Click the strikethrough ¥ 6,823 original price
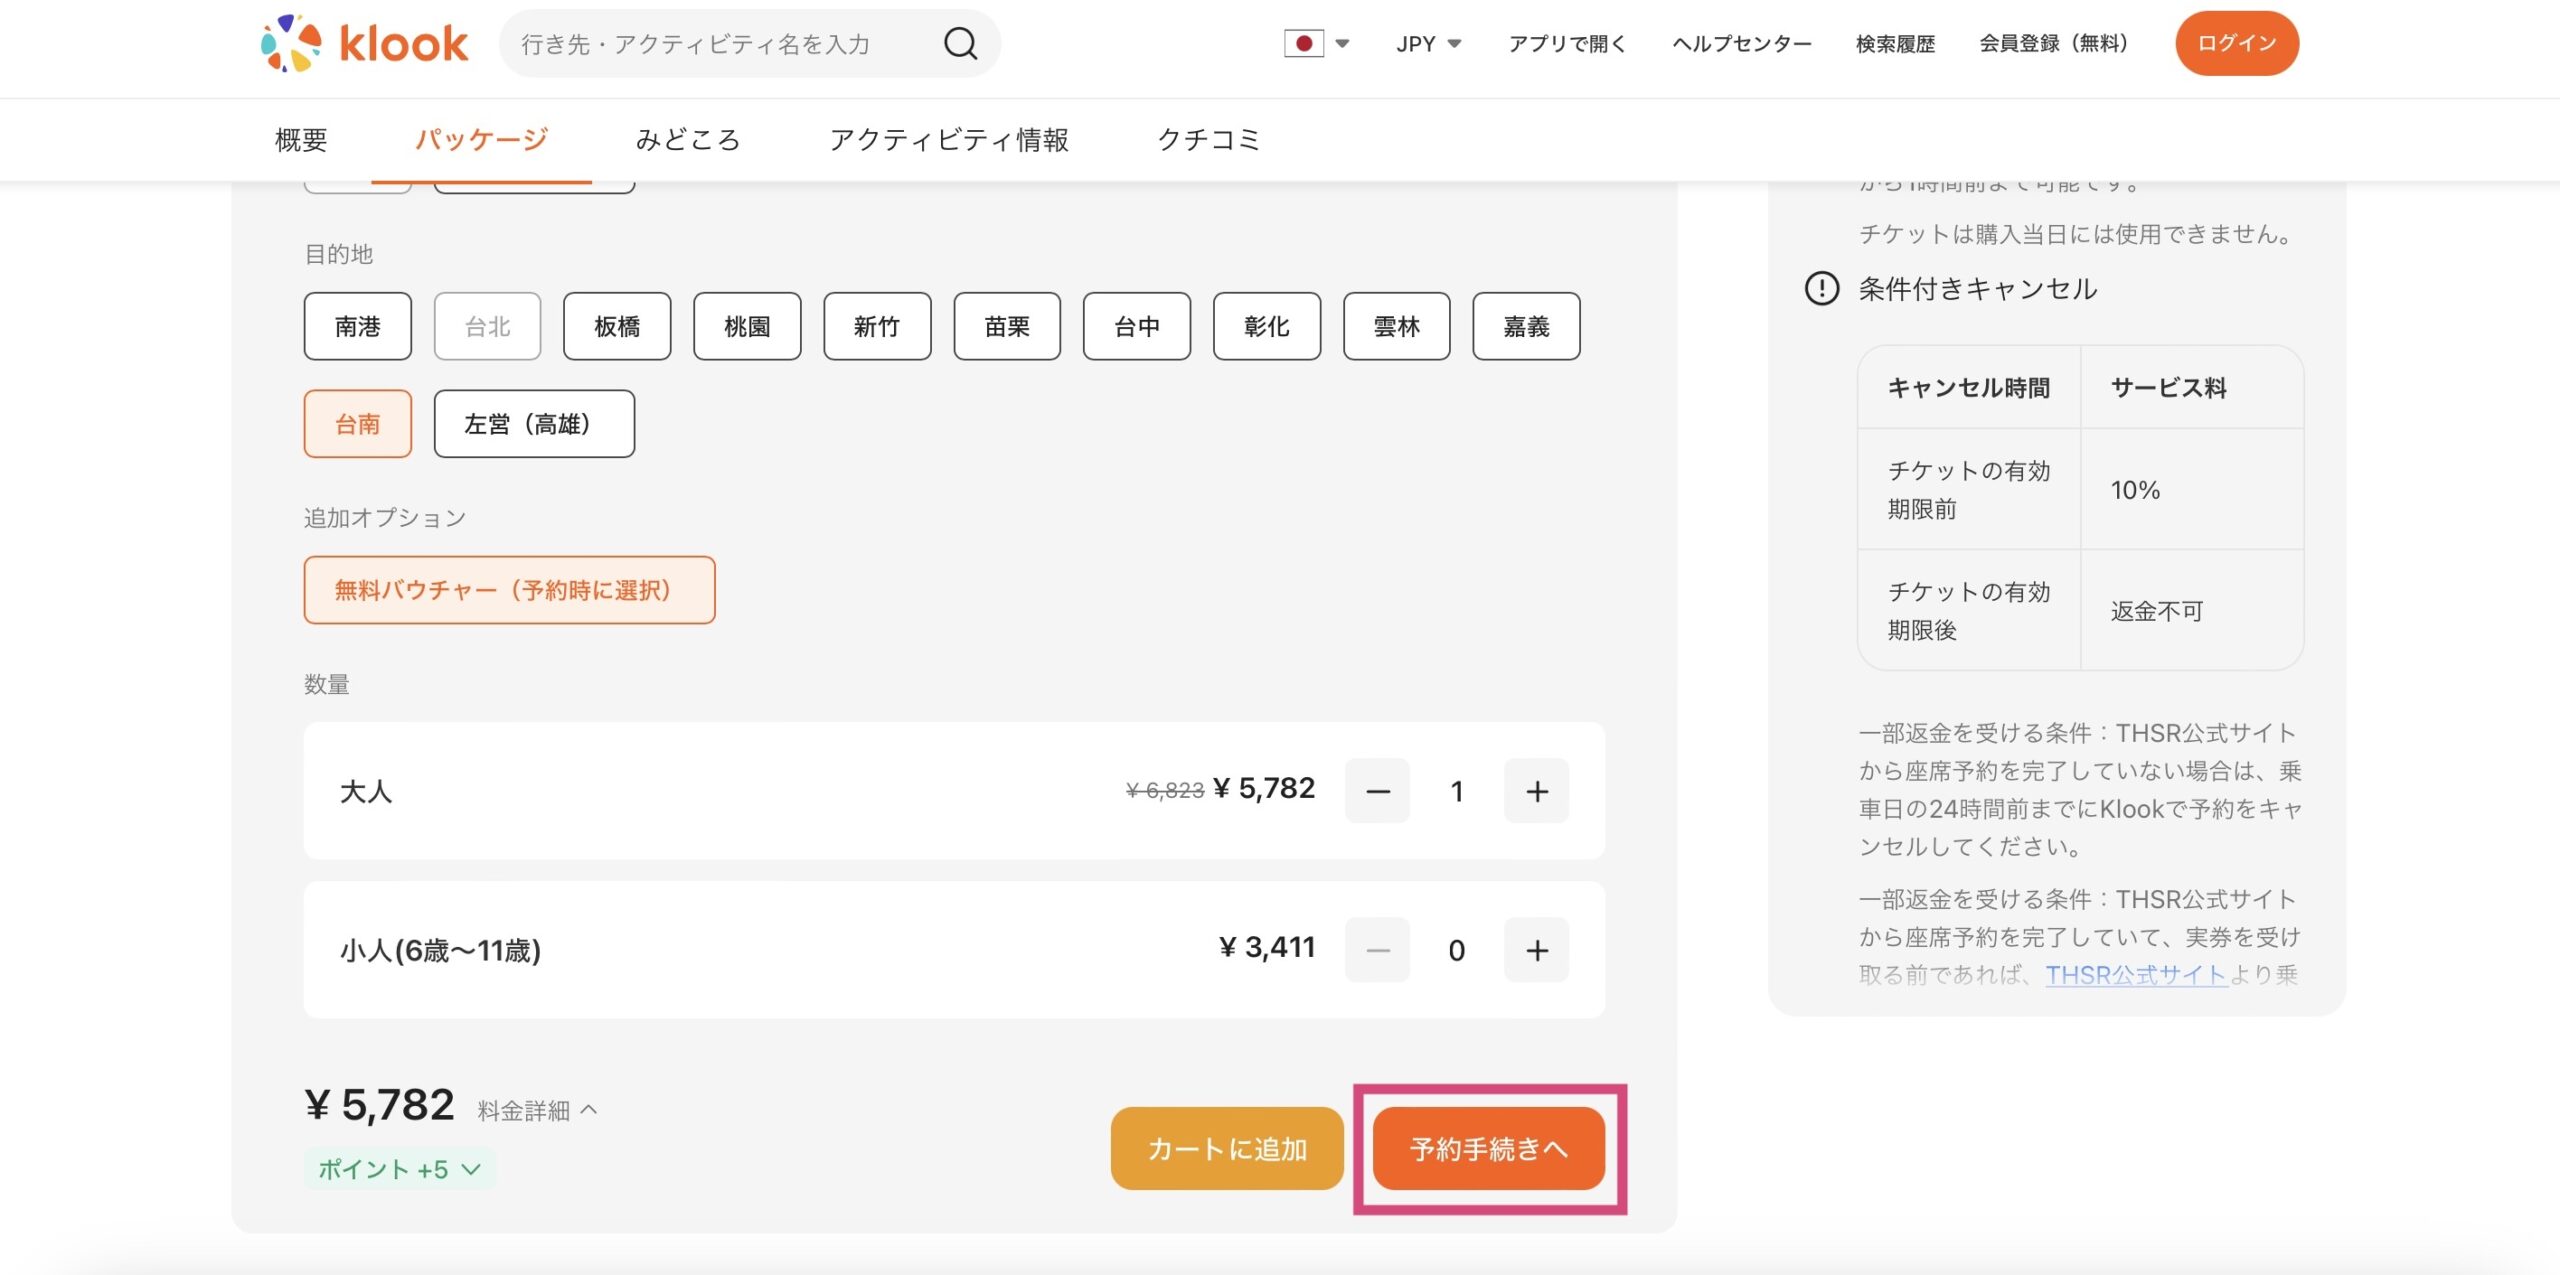The image size is (2560, 1275). [1165, 790]
